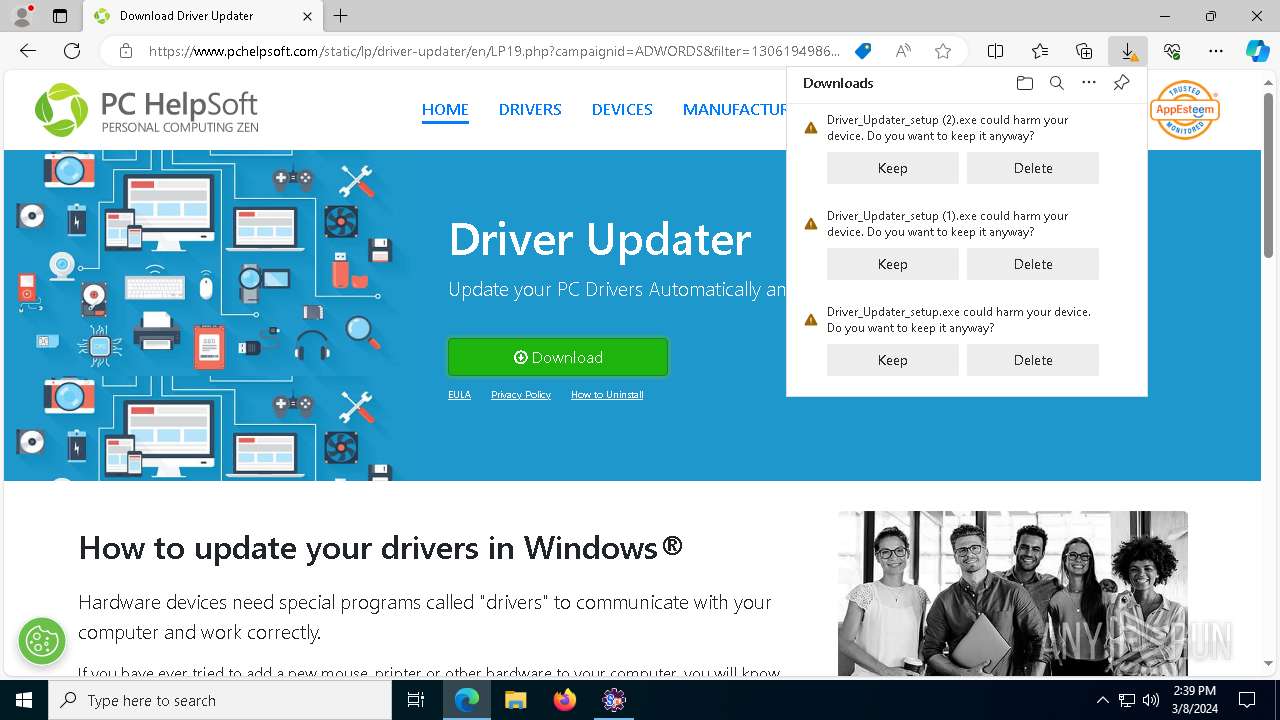The height and width of the screenshot is (720, 1280).
Task: Click the Driver Updater hero heading
Action: (x=600, y=240)
